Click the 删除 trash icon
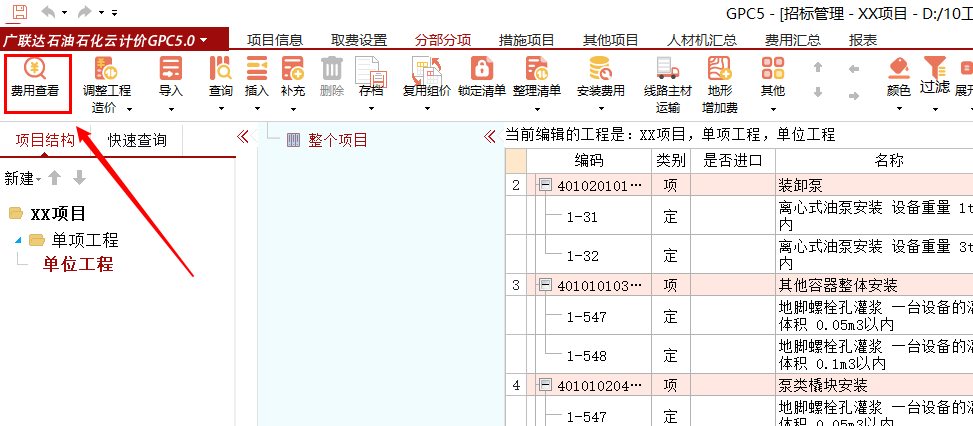Viewport: 973px width, 426px height. (x=332, y=68)
